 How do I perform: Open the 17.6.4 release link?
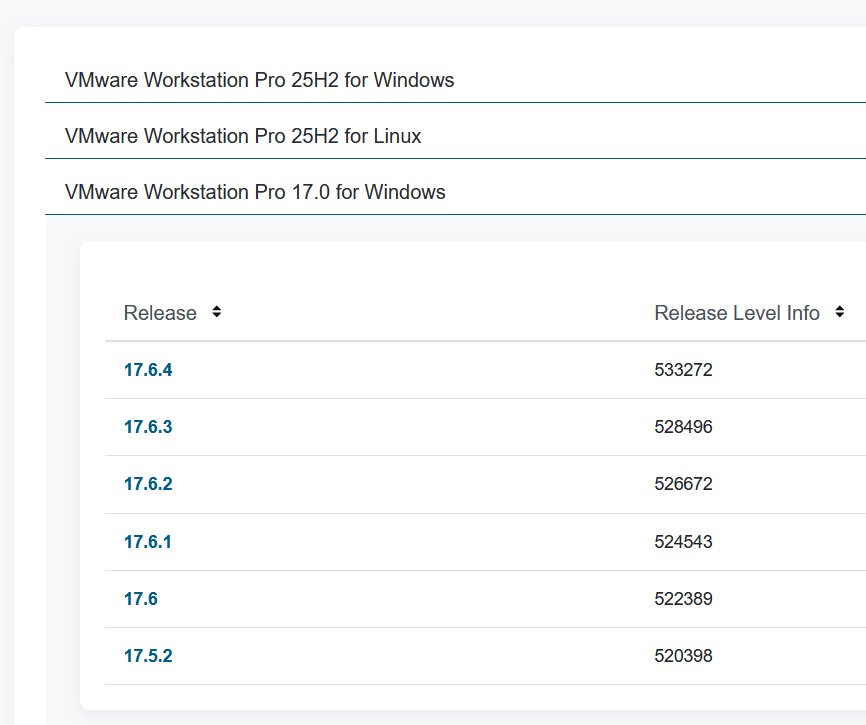pyautogui.click(x=148, y=370)
